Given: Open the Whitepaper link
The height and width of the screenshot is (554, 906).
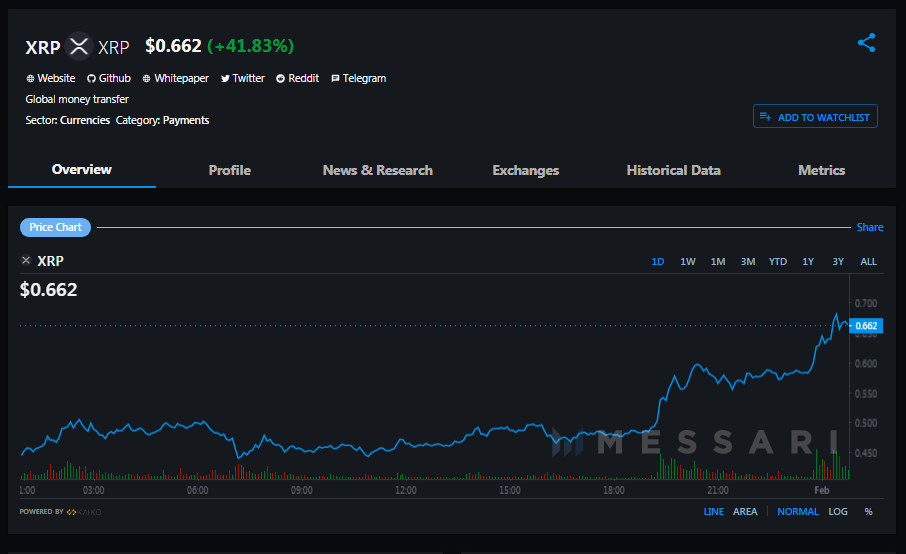Looking at the screenshot, I should [x=176, y=78].
